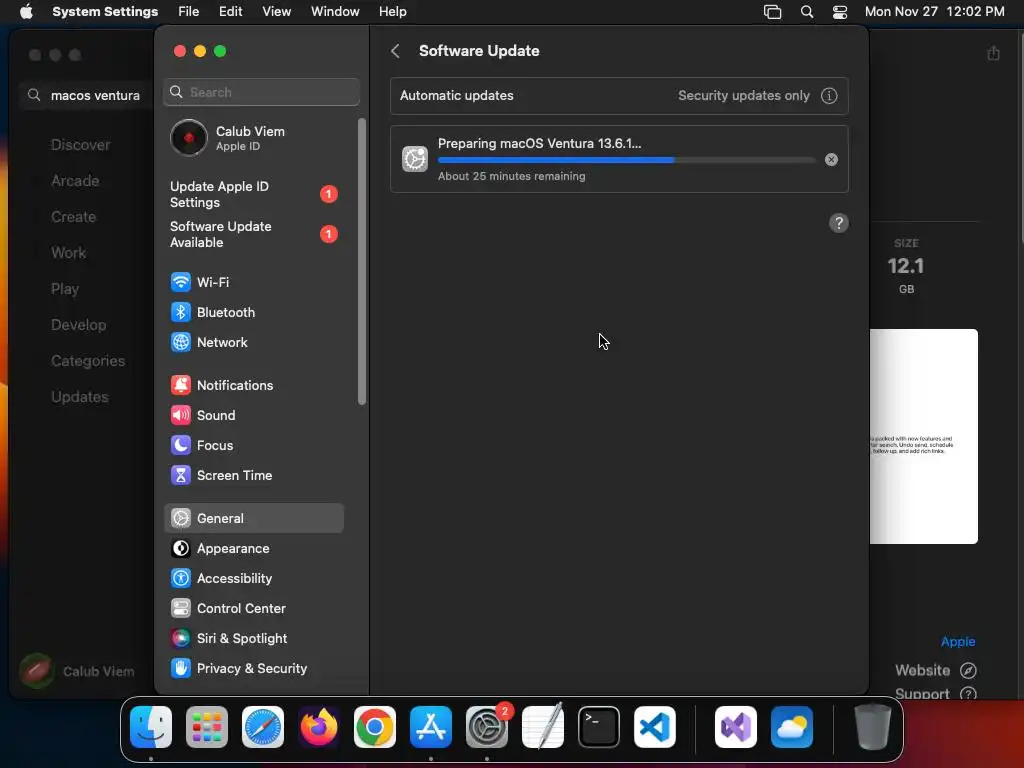Image resolution: width=1024 pixels, height=768 pixels.
Task: Click the App Store search field
Action: tap(86, 95)
